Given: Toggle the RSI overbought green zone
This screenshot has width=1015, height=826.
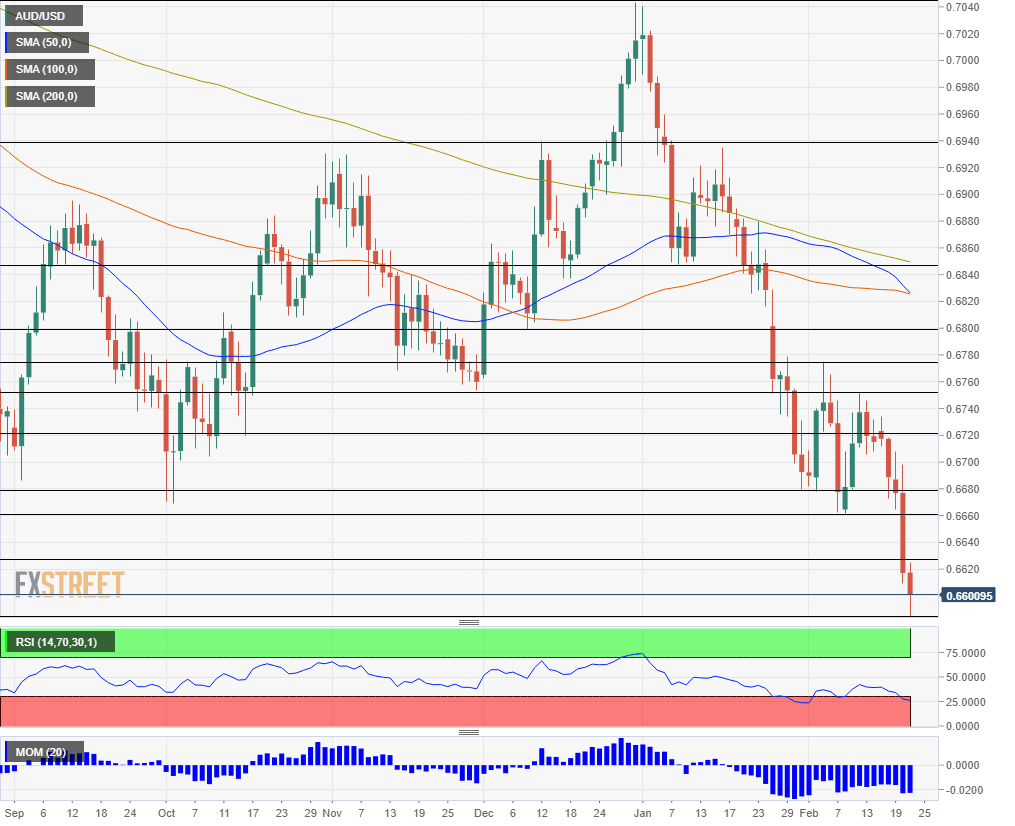Looking at the screenshot, I should pos(500,641).
